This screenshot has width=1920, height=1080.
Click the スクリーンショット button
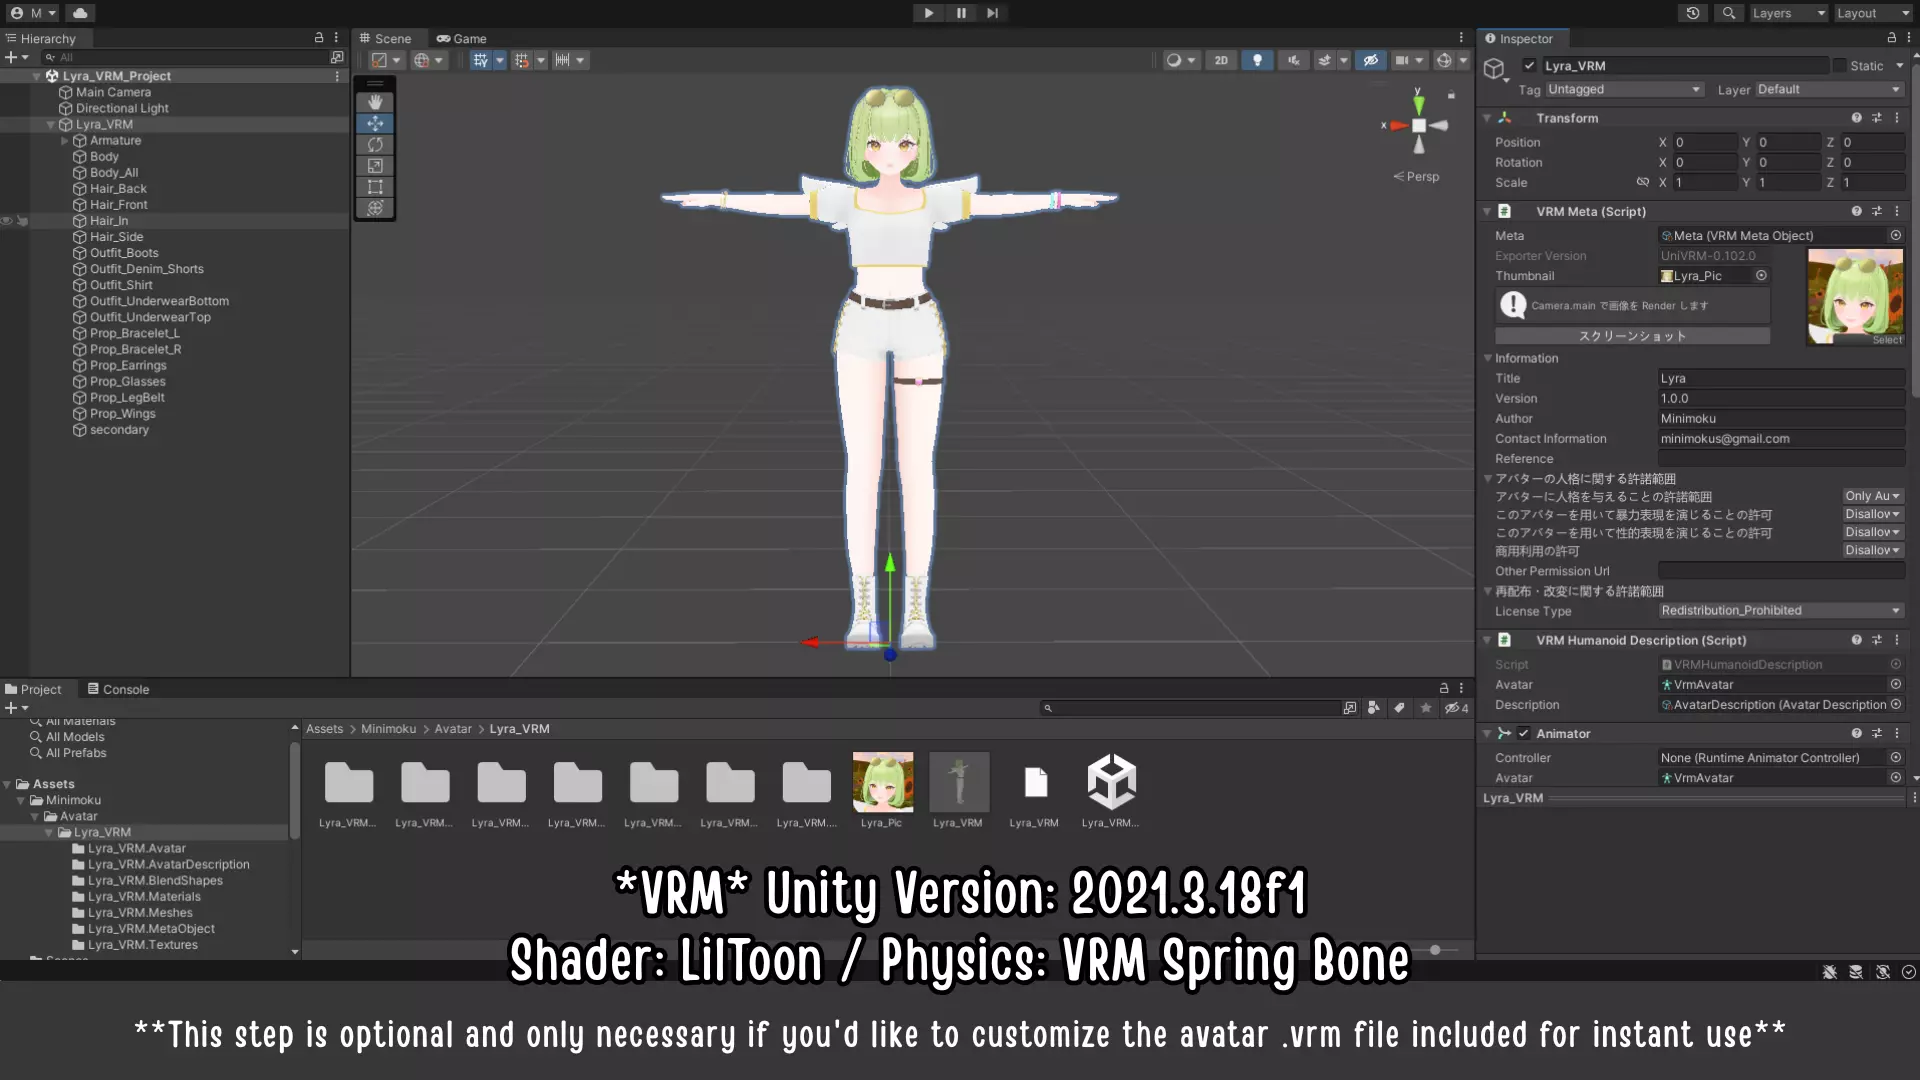(1632, 336)
